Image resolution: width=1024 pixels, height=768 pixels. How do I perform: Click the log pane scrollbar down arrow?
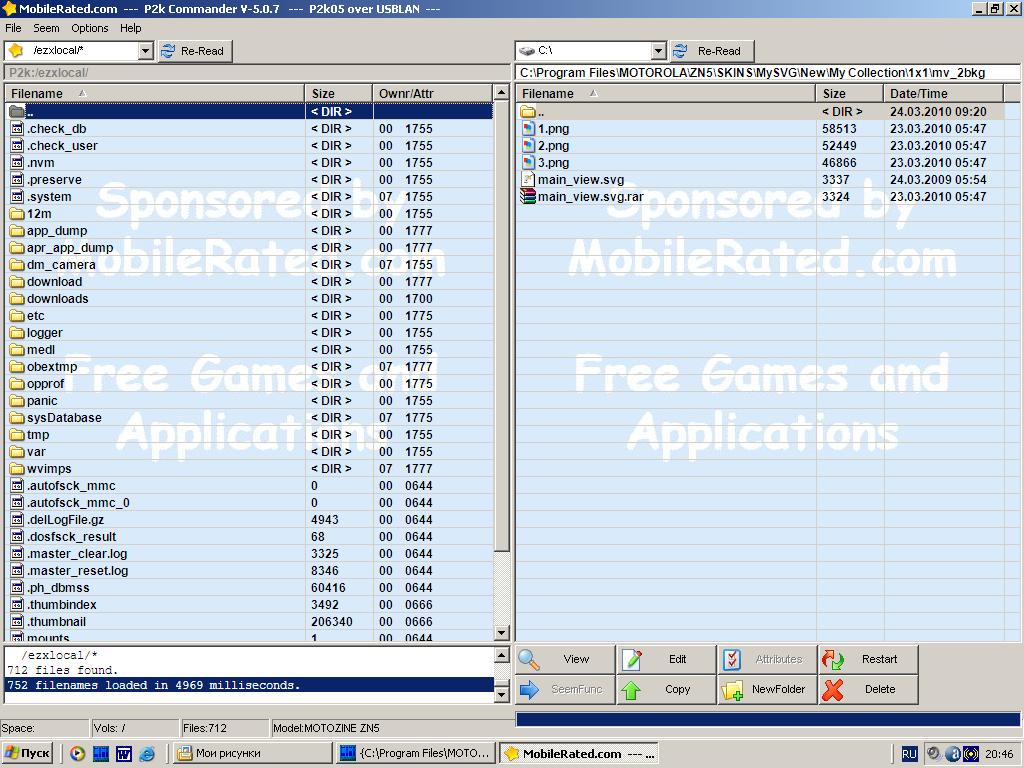502,696
